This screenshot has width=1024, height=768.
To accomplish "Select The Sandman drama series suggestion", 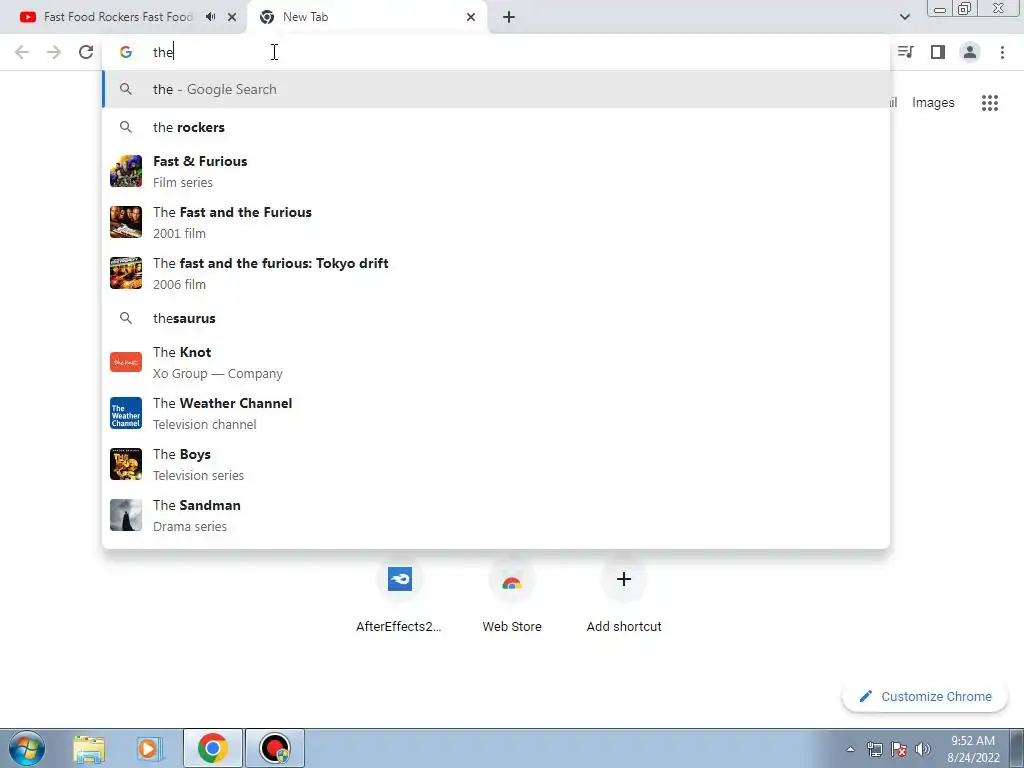I will [x=496, y=515].
